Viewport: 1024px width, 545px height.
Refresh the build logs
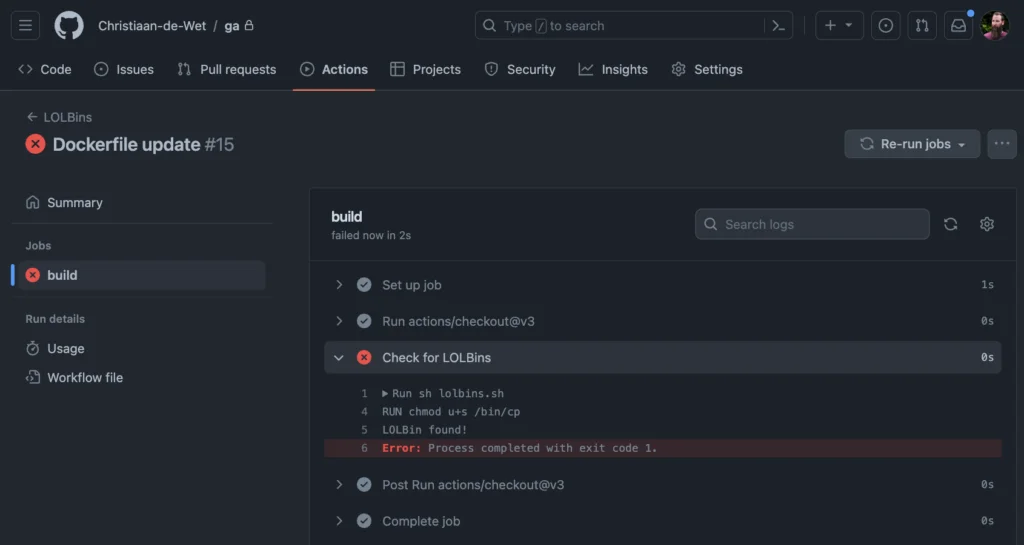[950, 224]
